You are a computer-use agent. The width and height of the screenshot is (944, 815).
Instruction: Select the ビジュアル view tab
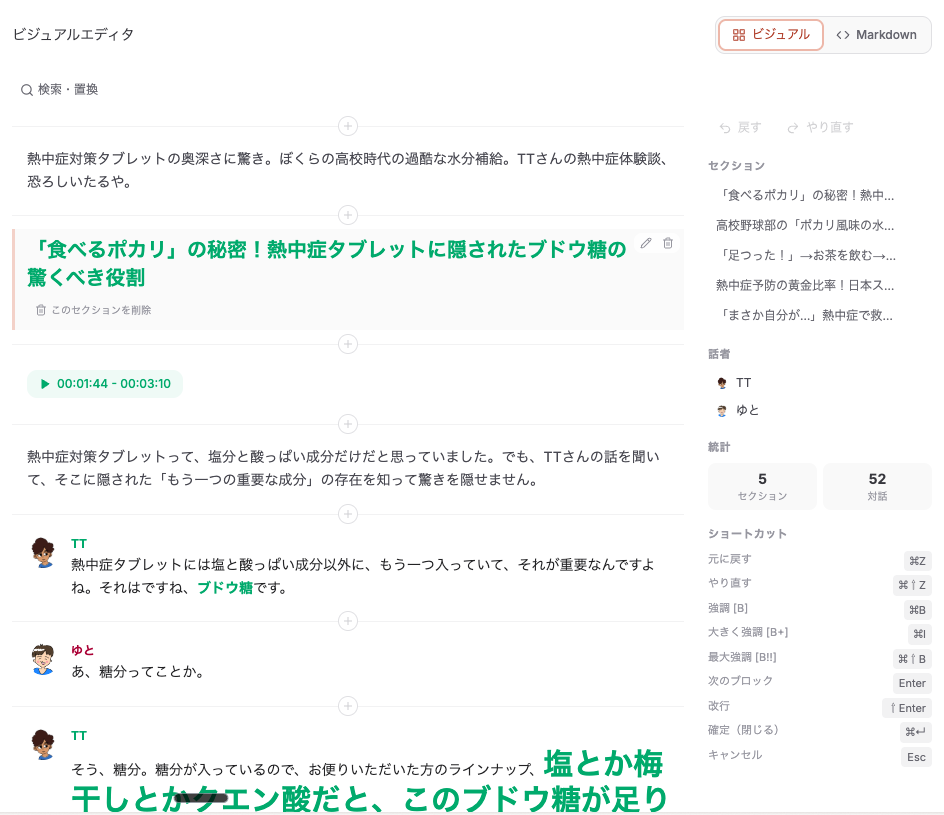770,34
